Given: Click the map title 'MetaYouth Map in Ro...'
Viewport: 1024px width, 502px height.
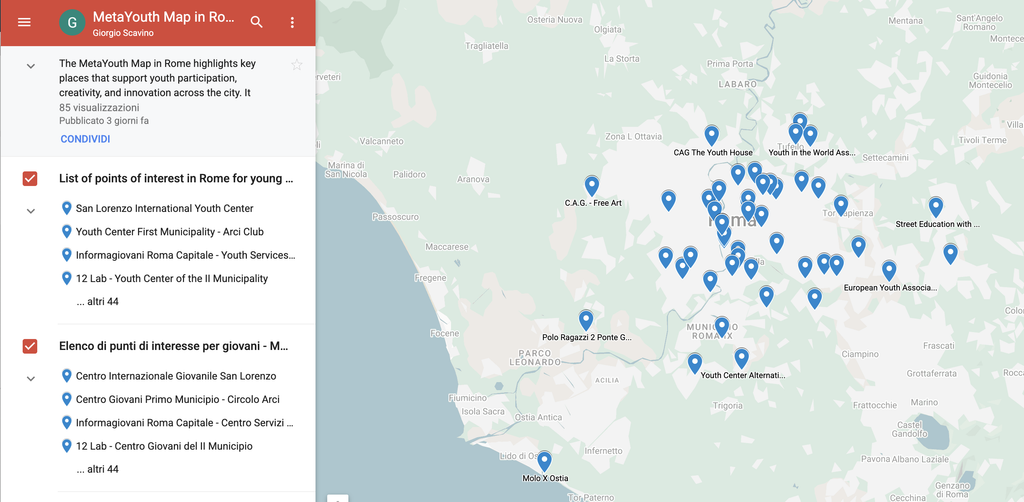Looking at the screenshot, I should coord(163,17).
